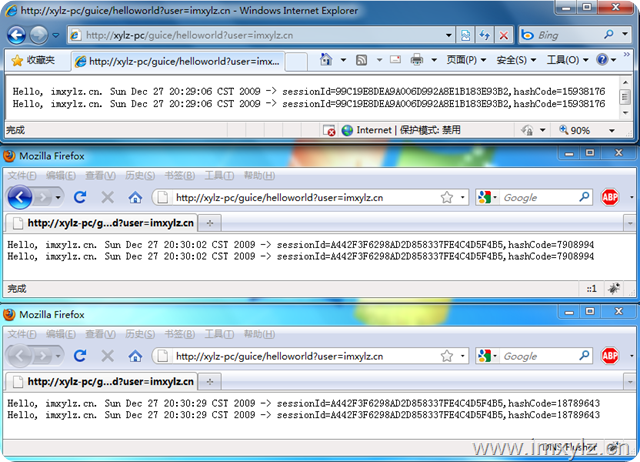The image size is (640, 462).
Task: Click Read Mail icon in Internet Explorer
Action: coord(395,60)
